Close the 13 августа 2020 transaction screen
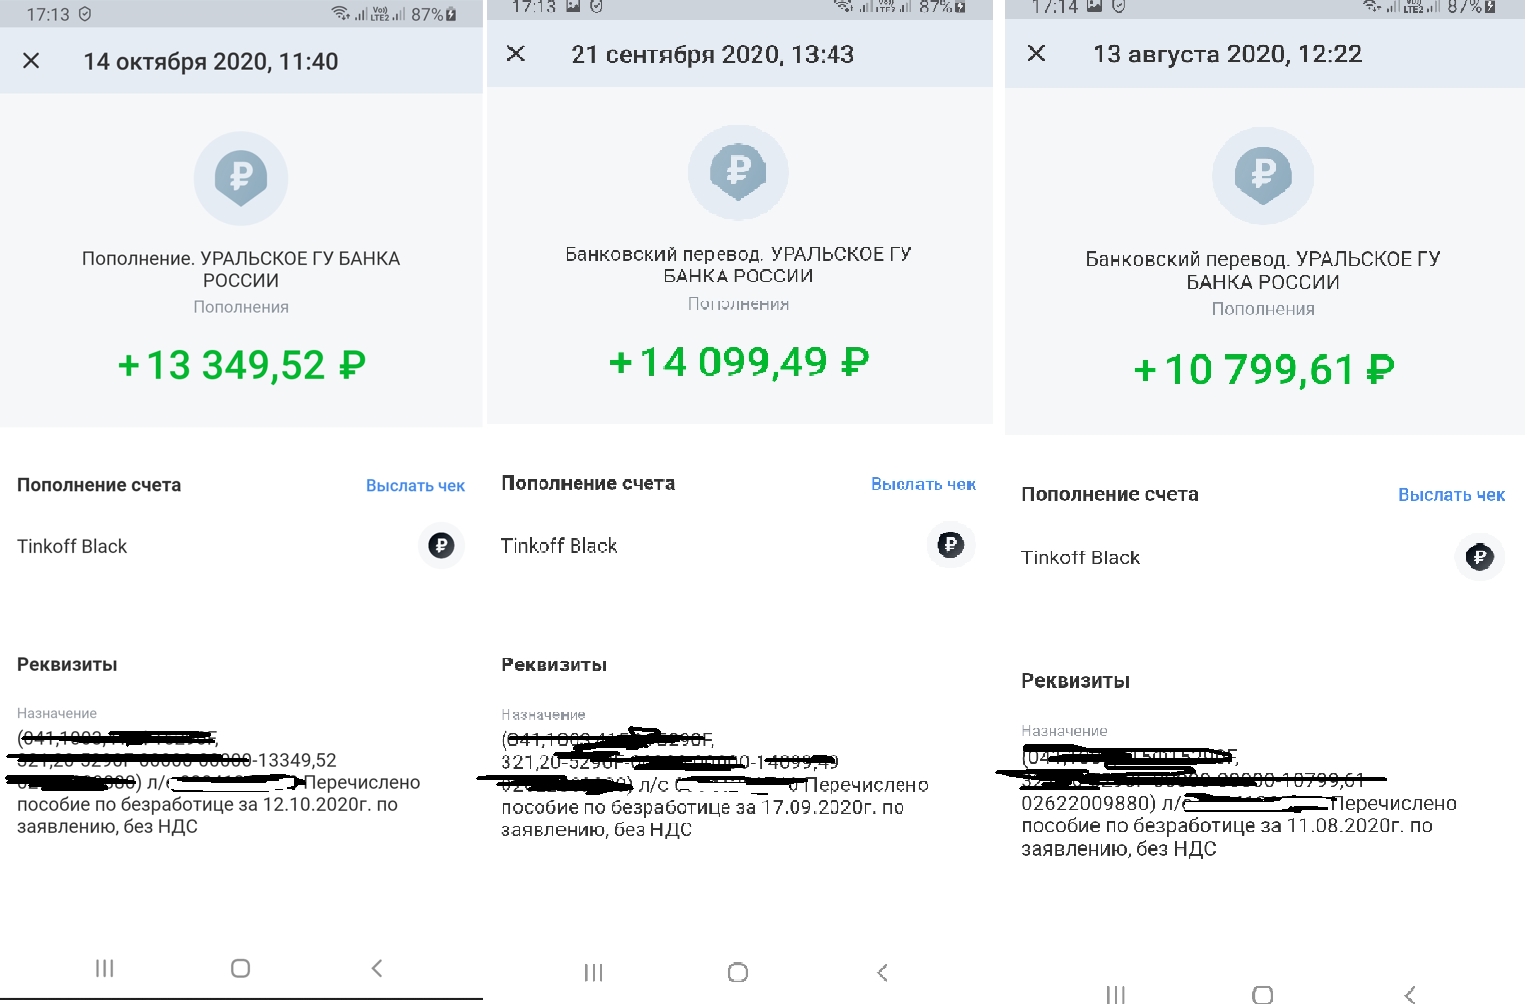The height and width of the screenshot is (1004, 1529). click(1037, 53)
